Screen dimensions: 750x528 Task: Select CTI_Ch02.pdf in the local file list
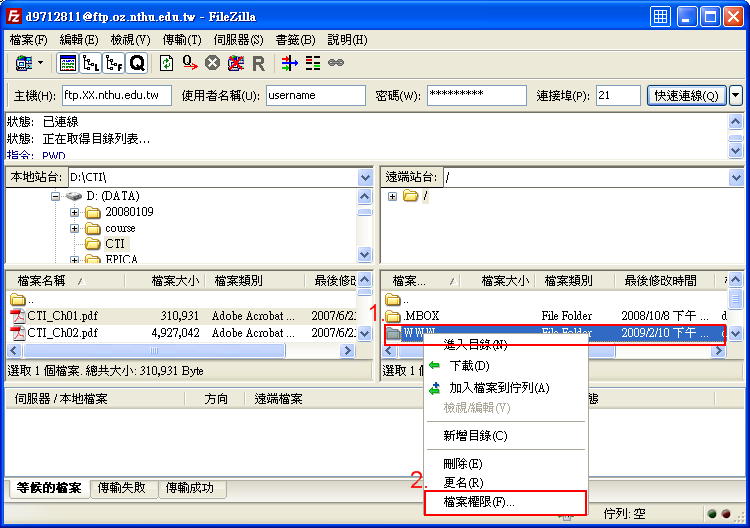tap(62, 333)
